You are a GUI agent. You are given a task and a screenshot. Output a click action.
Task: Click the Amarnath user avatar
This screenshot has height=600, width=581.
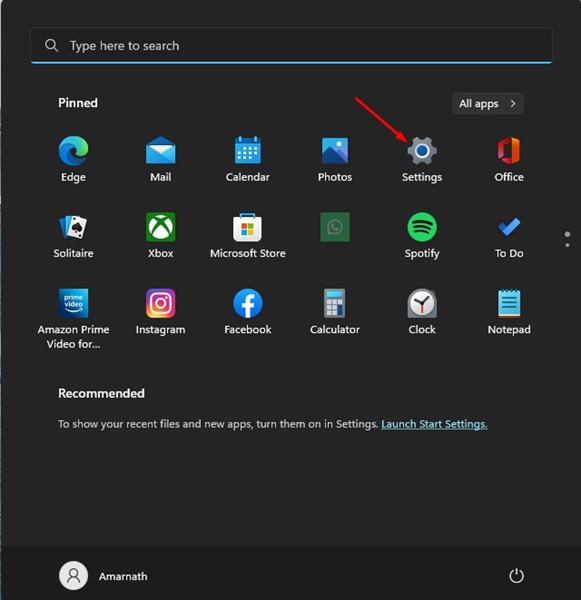coord(73,576)
